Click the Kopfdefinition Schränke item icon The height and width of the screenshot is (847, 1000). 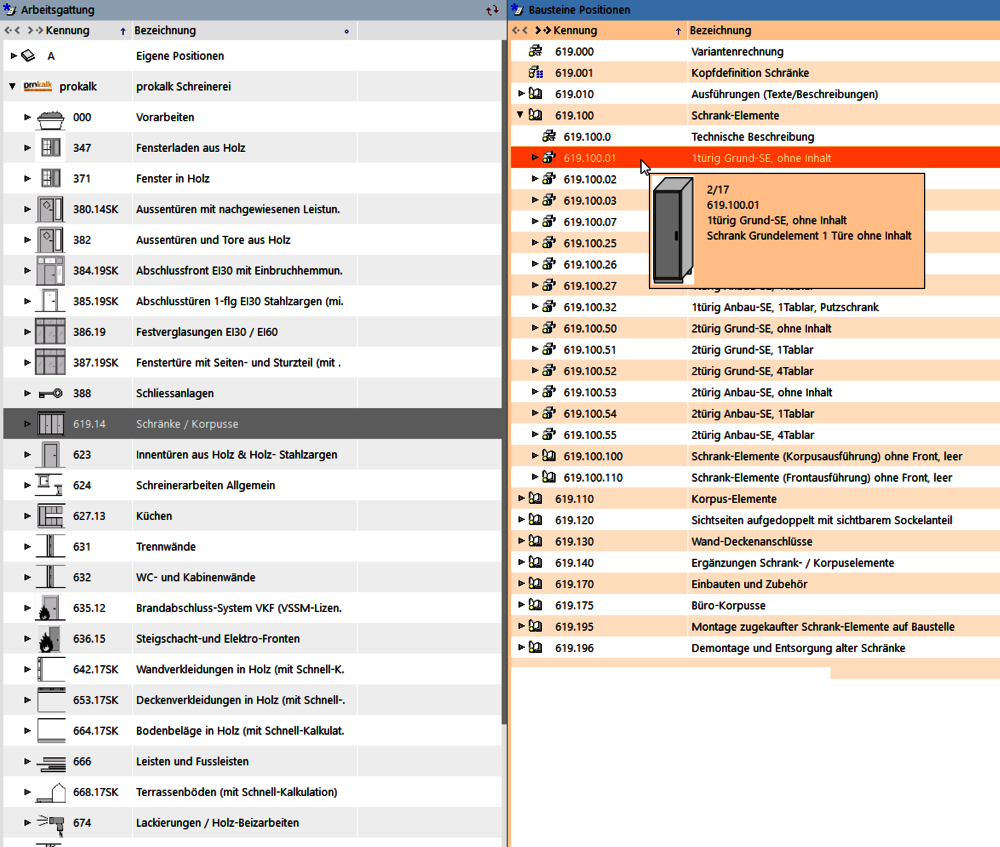pyautogui.click(x=535, y=73)
